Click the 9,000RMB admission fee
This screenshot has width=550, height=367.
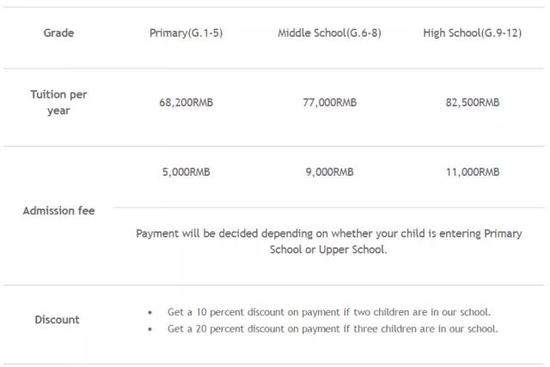pyautogui.click(x=329, y=172)
